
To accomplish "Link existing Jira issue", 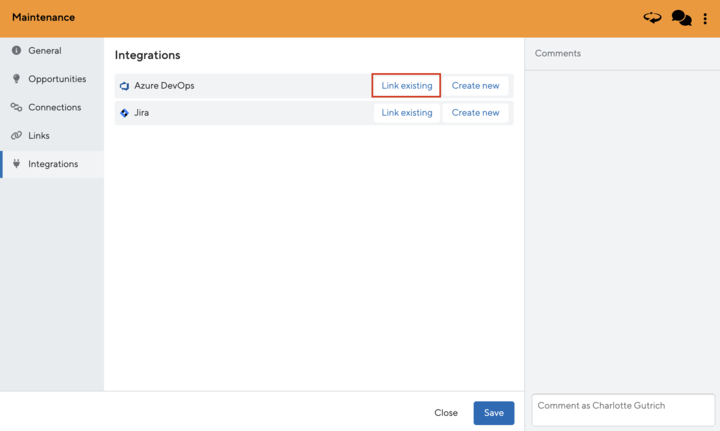I will [407, 113].
